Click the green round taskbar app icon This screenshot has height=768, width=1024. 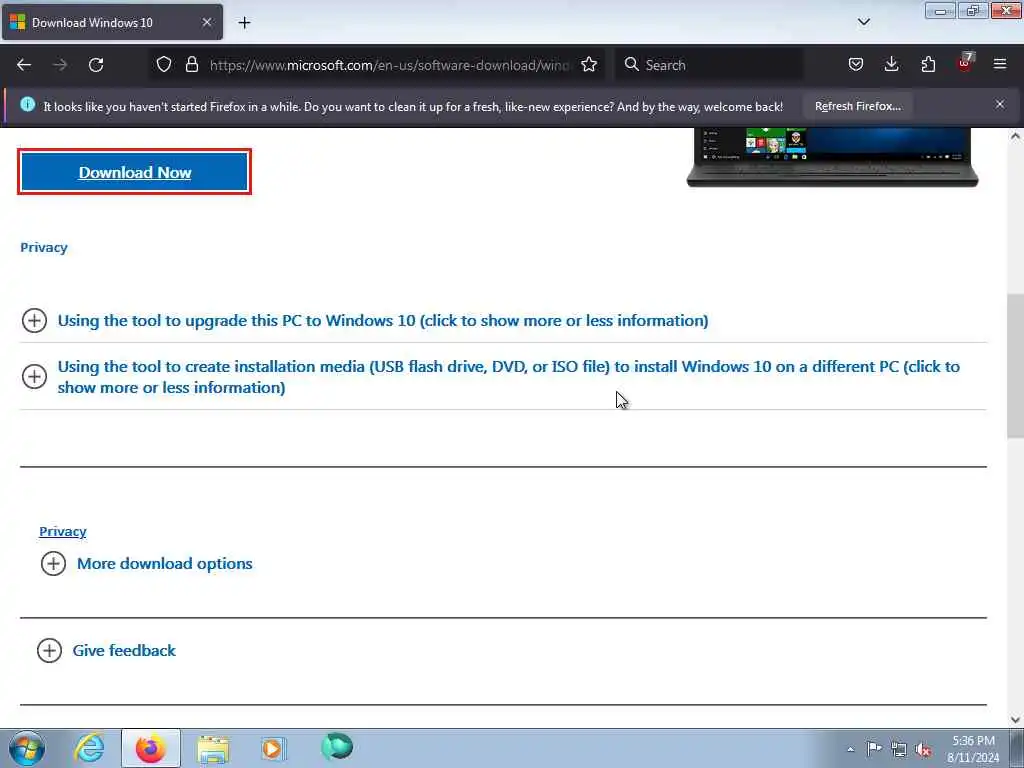[x=337, y=746]
